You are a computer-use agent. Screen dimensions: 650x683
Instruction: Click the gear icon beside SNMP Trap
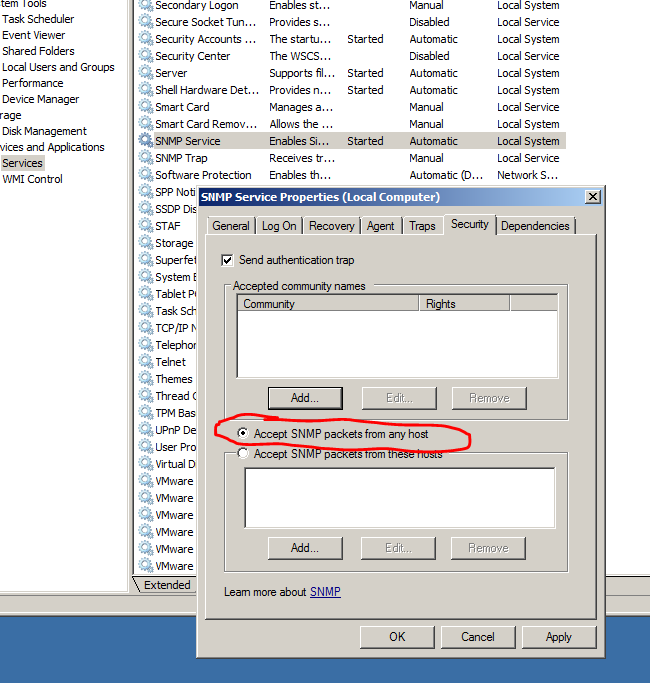146,157
